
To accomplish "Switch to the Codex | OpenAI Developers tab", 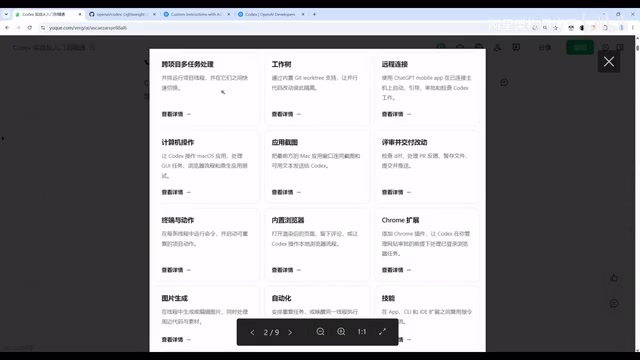I will click(x=271, y=14).
